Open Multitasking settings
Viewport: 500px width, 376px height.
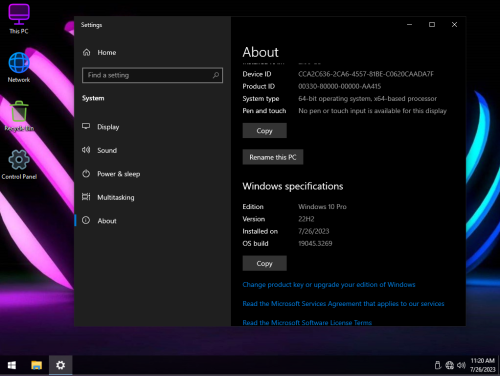(x=108, y=197)
